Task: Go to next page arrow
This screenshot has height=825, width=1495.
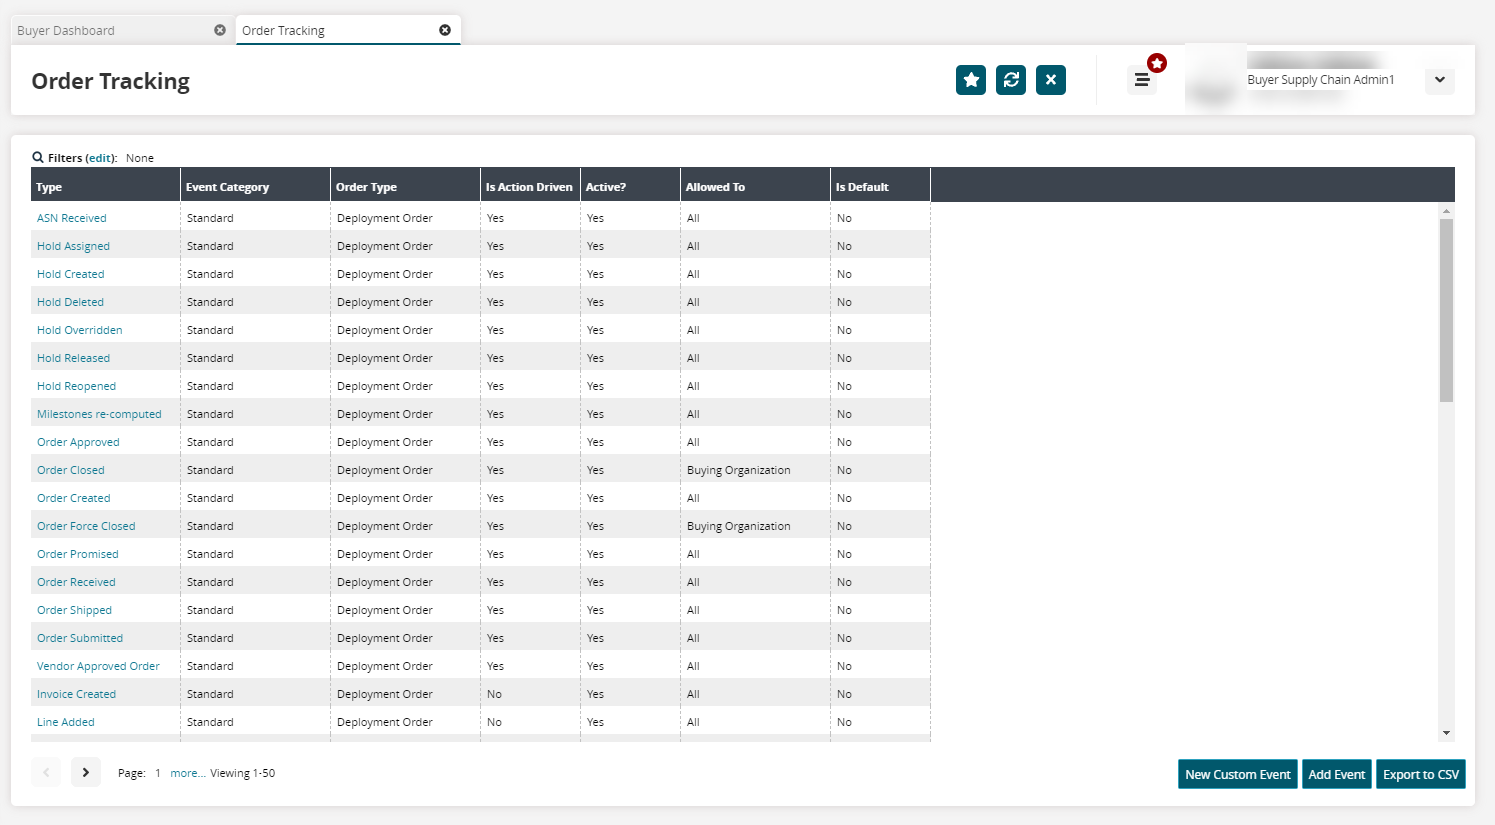Action: point(86,772)
